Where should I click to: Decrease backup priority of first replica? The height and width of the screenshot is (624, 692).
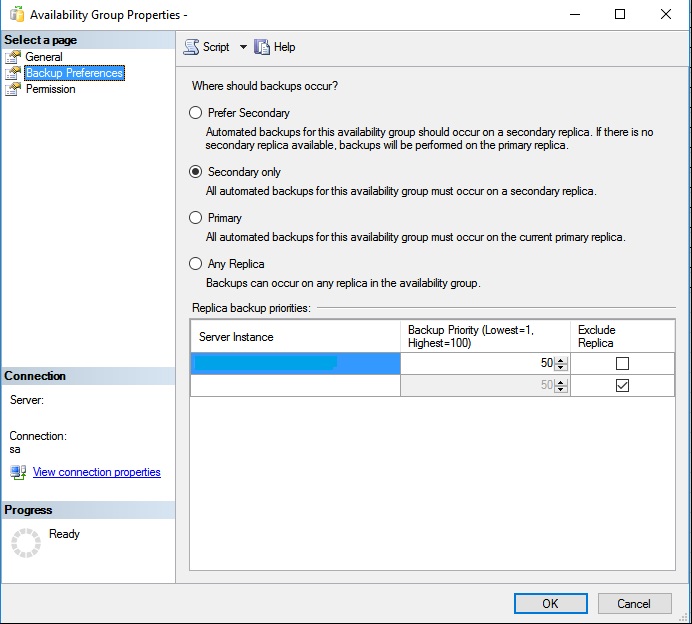[561, 367]
